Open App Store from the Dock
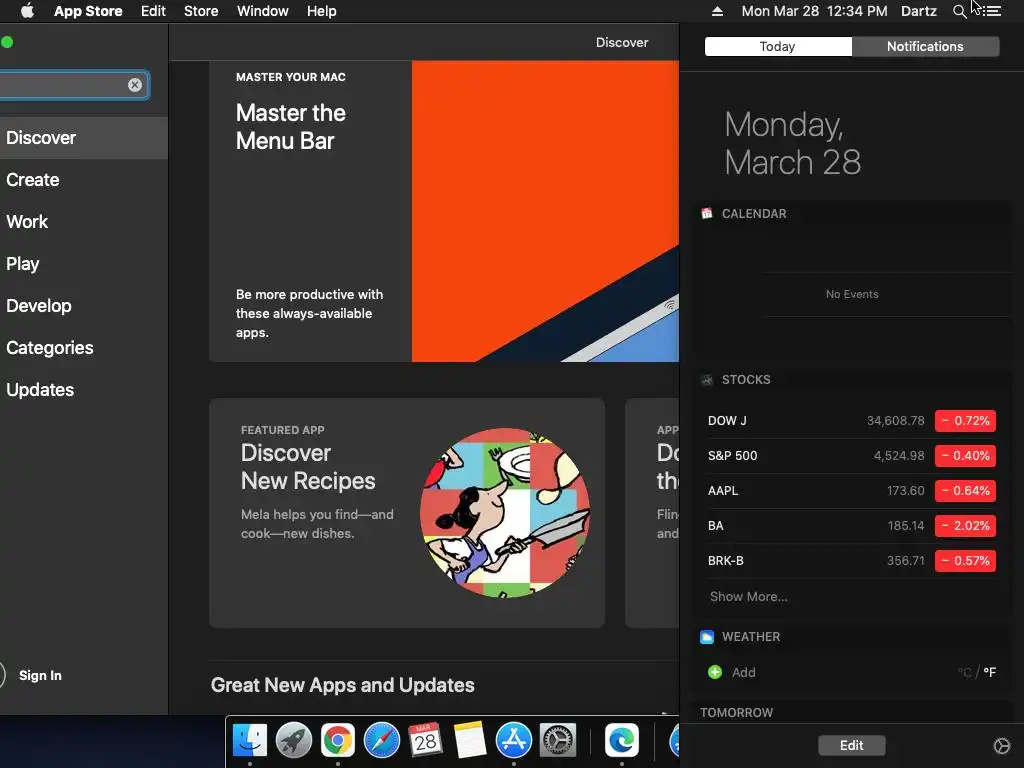Screen dimensions: 1024x768 coord(514,740)
